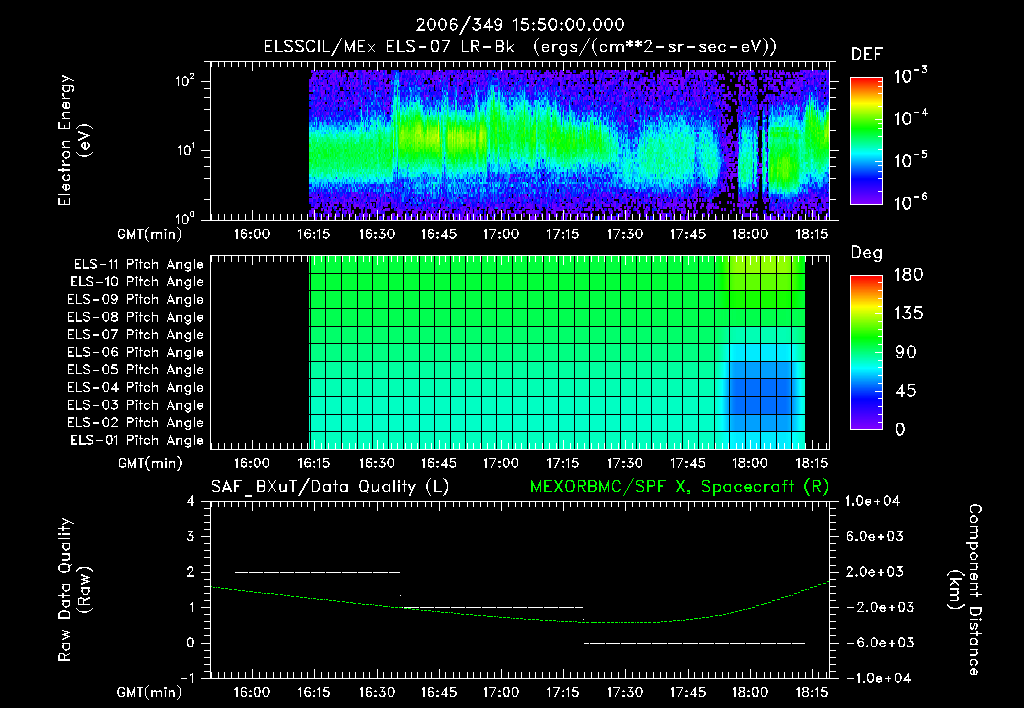This screenshot has width=1024, height=708.
Task: Click the 18:15 time tick under data quality panel
Action: click(x=812, y=692)
